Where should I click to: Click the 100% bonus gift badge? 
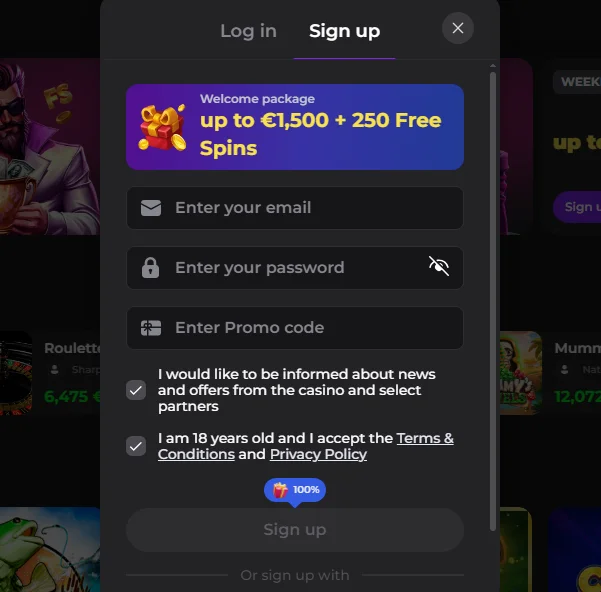click(x=295, y=490)
